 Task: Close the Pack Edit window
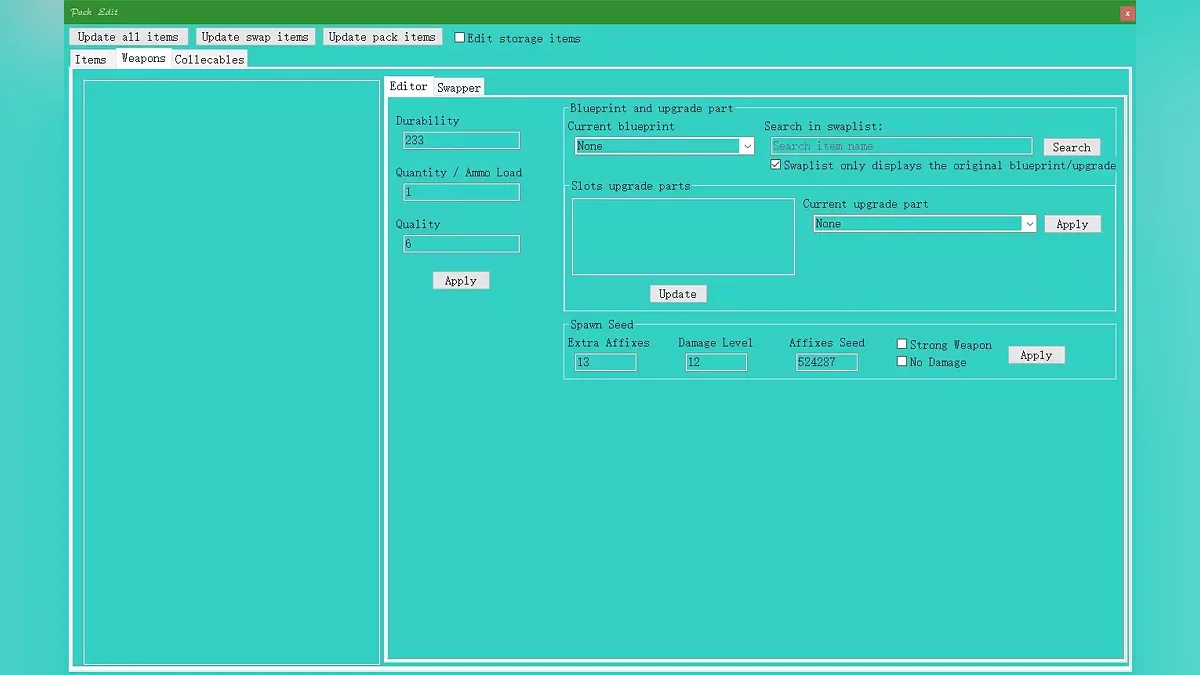(1127, 13)
